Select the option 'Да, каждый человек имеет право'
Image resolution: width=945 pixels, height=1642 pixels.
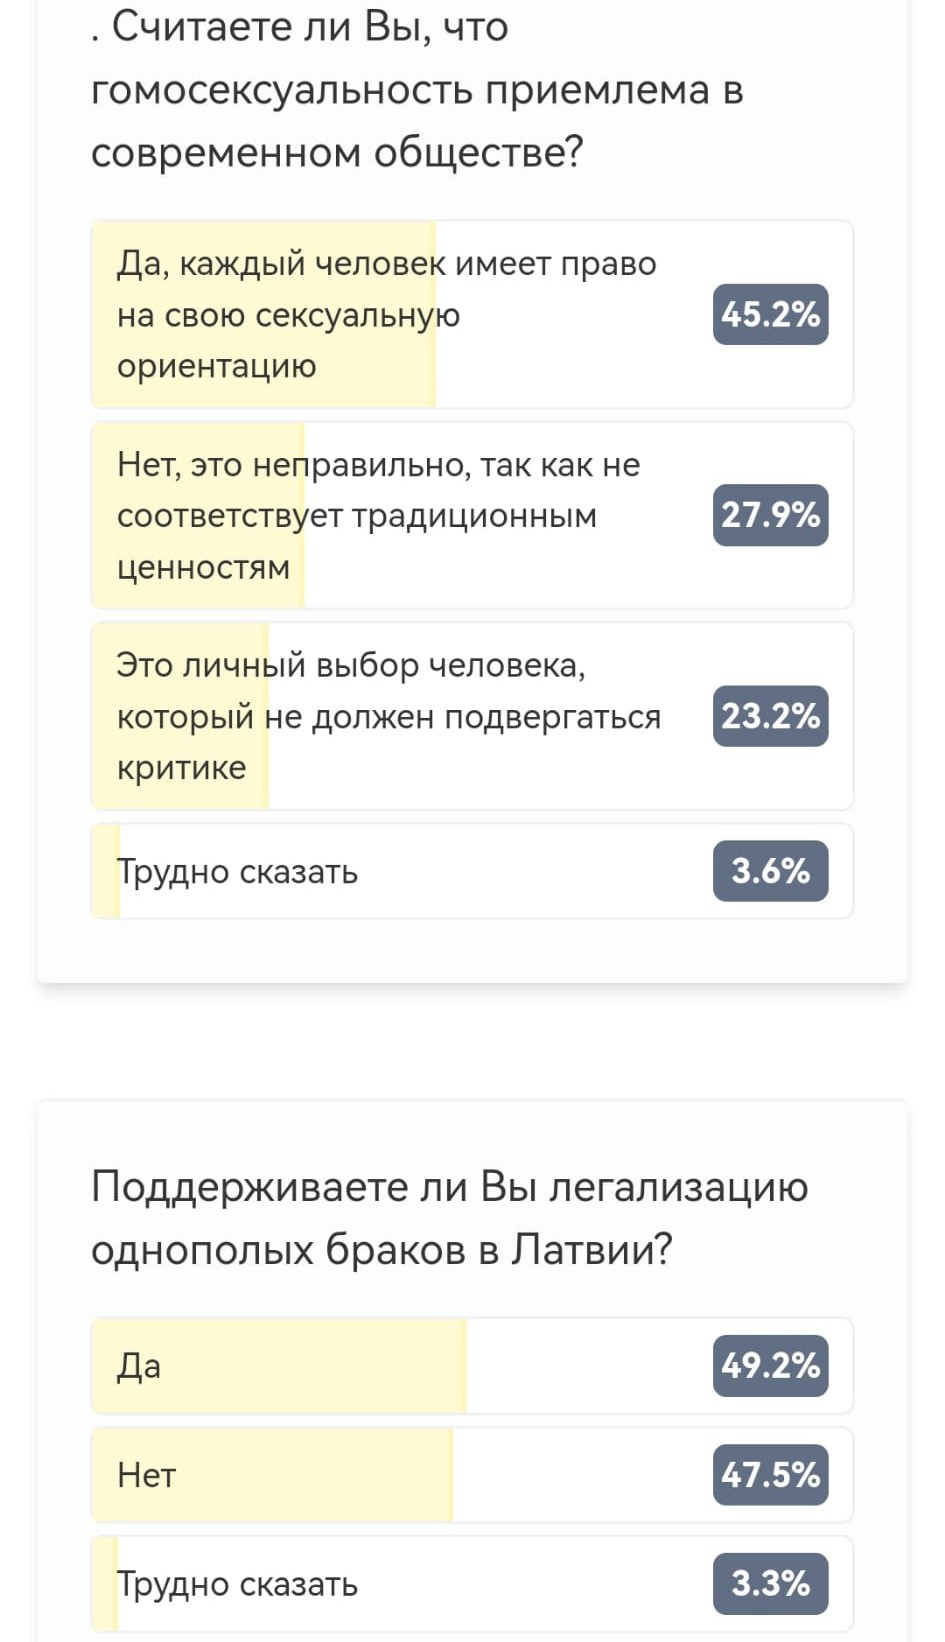click(x=472, y=314)
